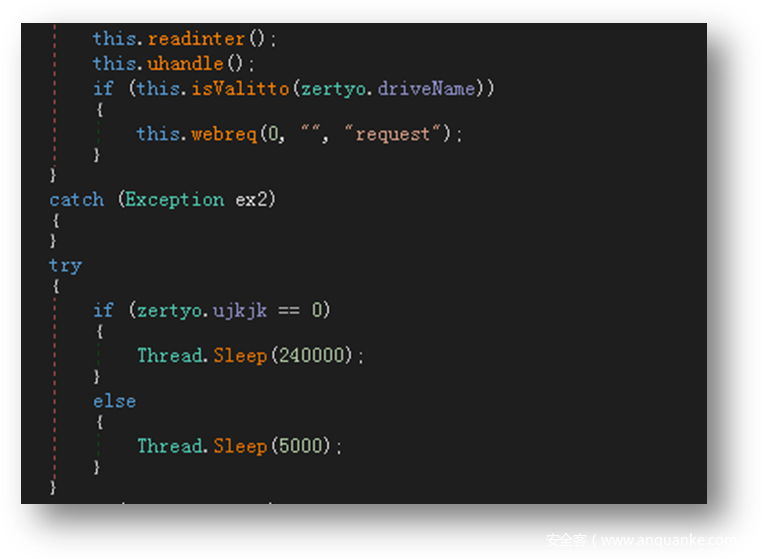Click the catch keyword
This screenshot has width=762, height=559.
tap(77, 200)
